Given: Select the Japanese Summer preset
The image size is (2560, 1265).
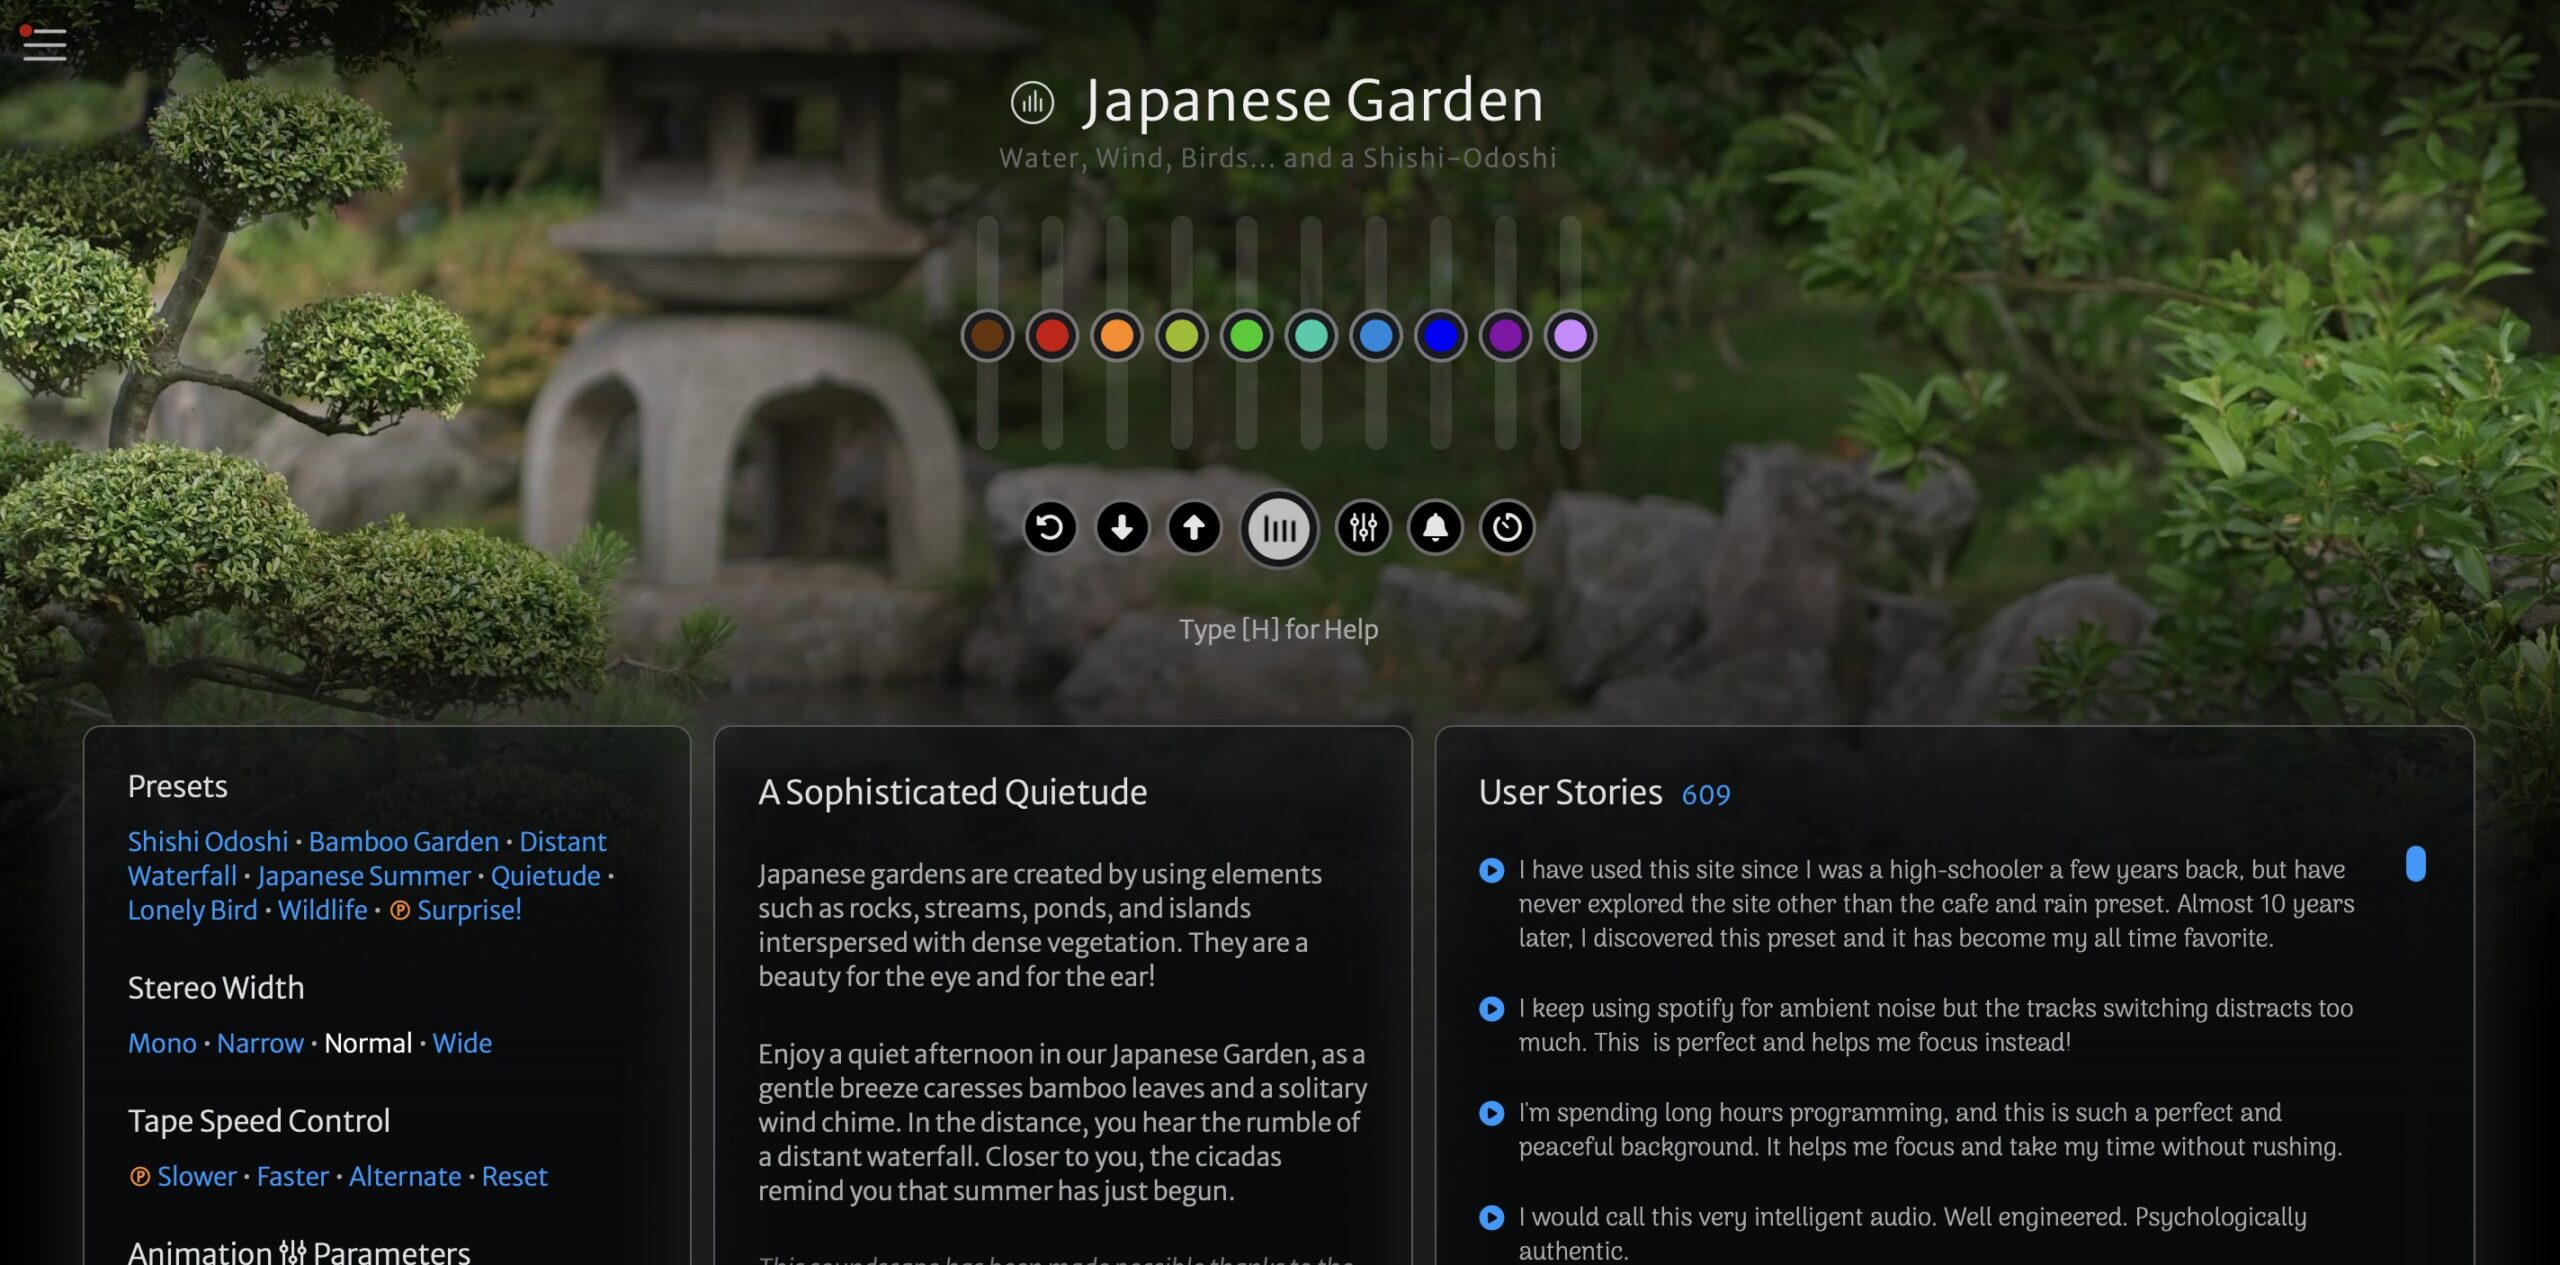Looking at the screenshot, I should tap(364, 876).
